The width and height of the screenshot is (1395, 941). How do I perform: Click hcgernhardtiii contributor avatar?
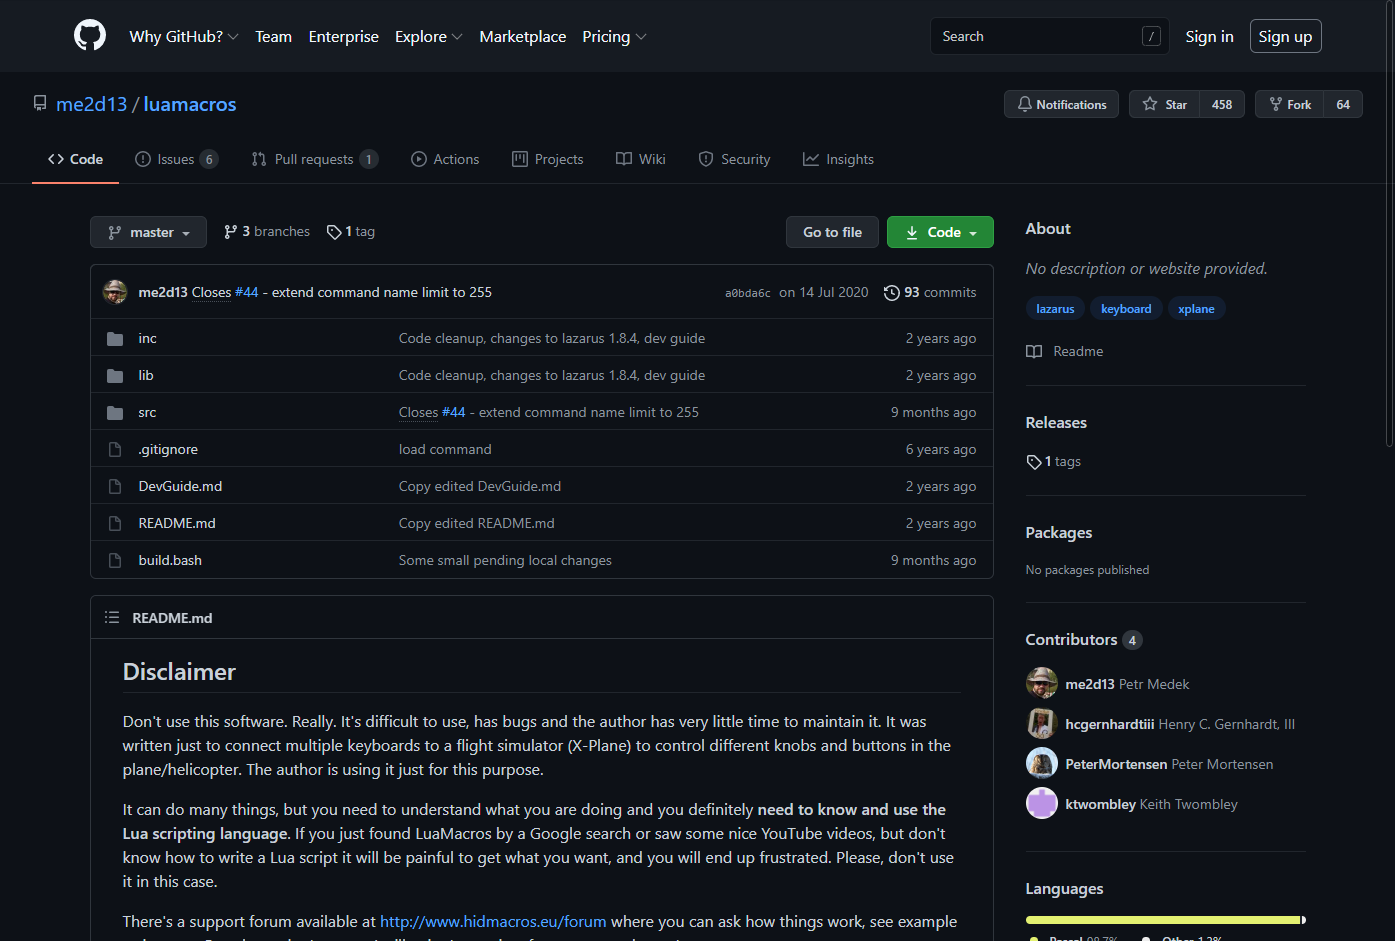coord(1042,724)
